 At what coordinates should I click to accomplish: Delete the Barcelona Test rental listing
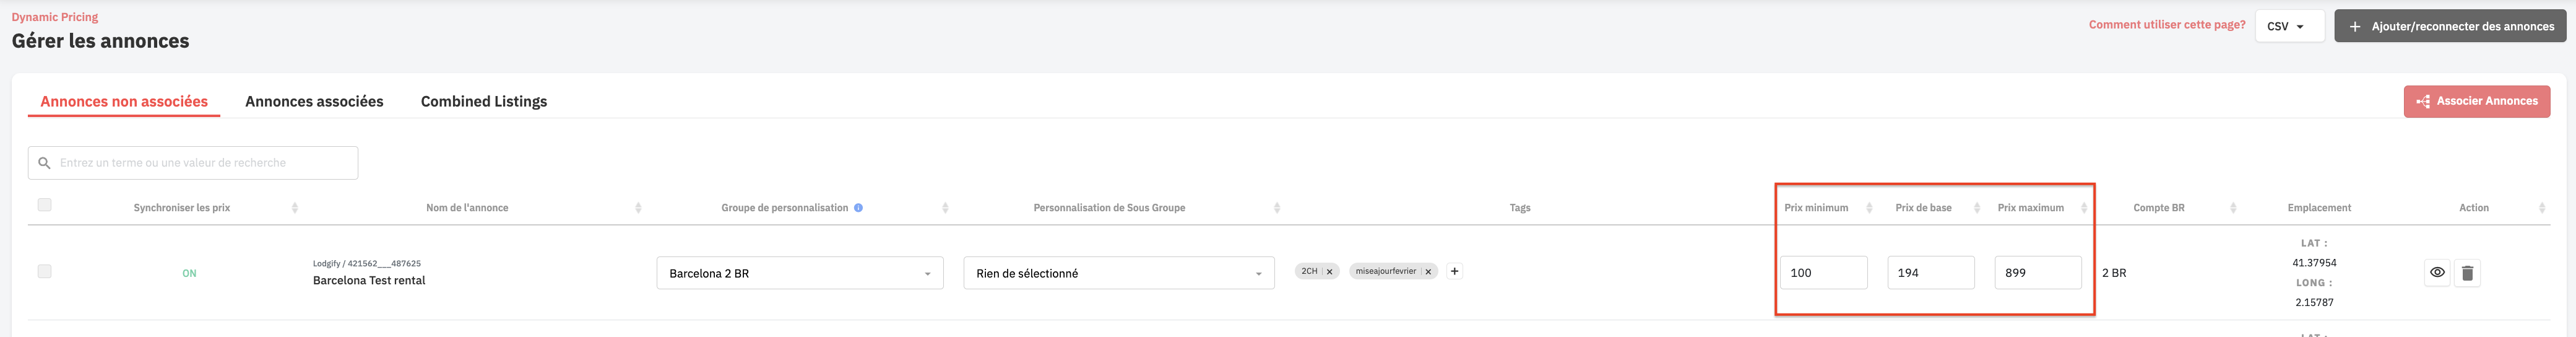(x=2467, y=273)
